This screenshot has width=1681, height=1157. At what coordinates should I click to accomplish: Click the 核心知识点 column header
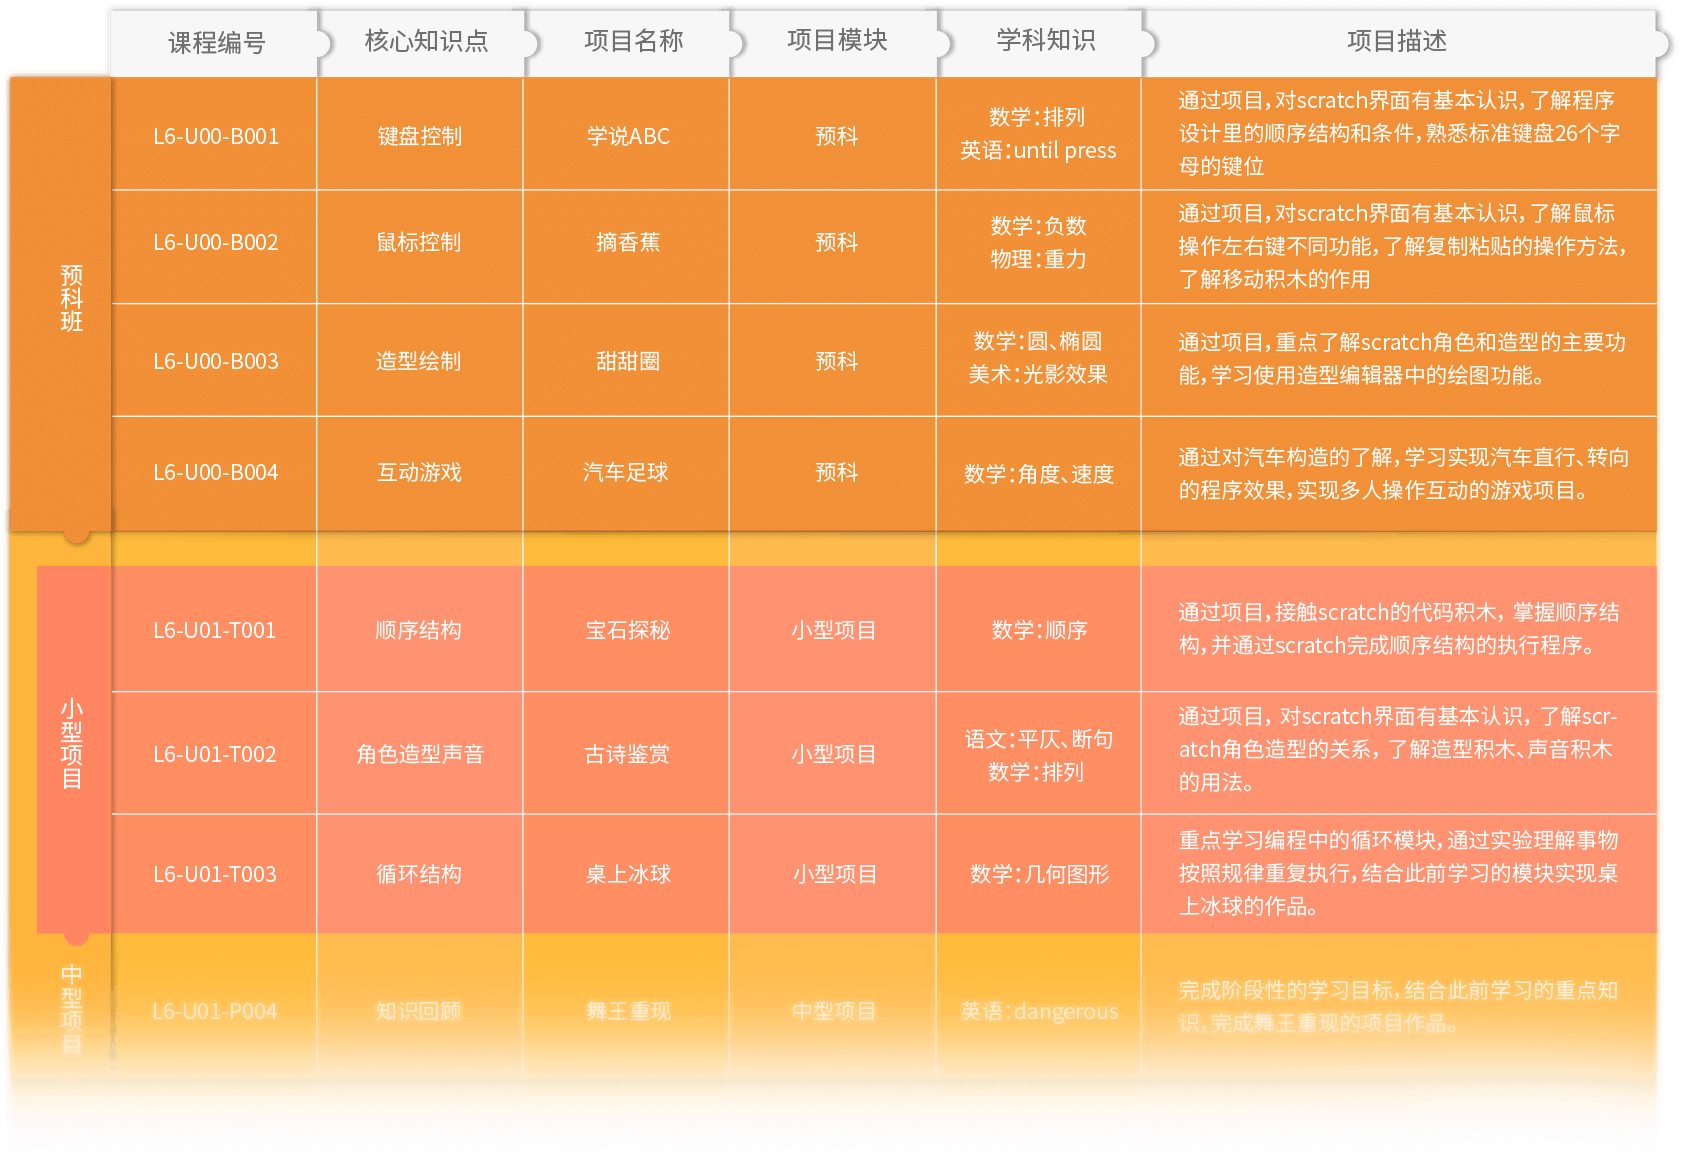coord(426,41)
